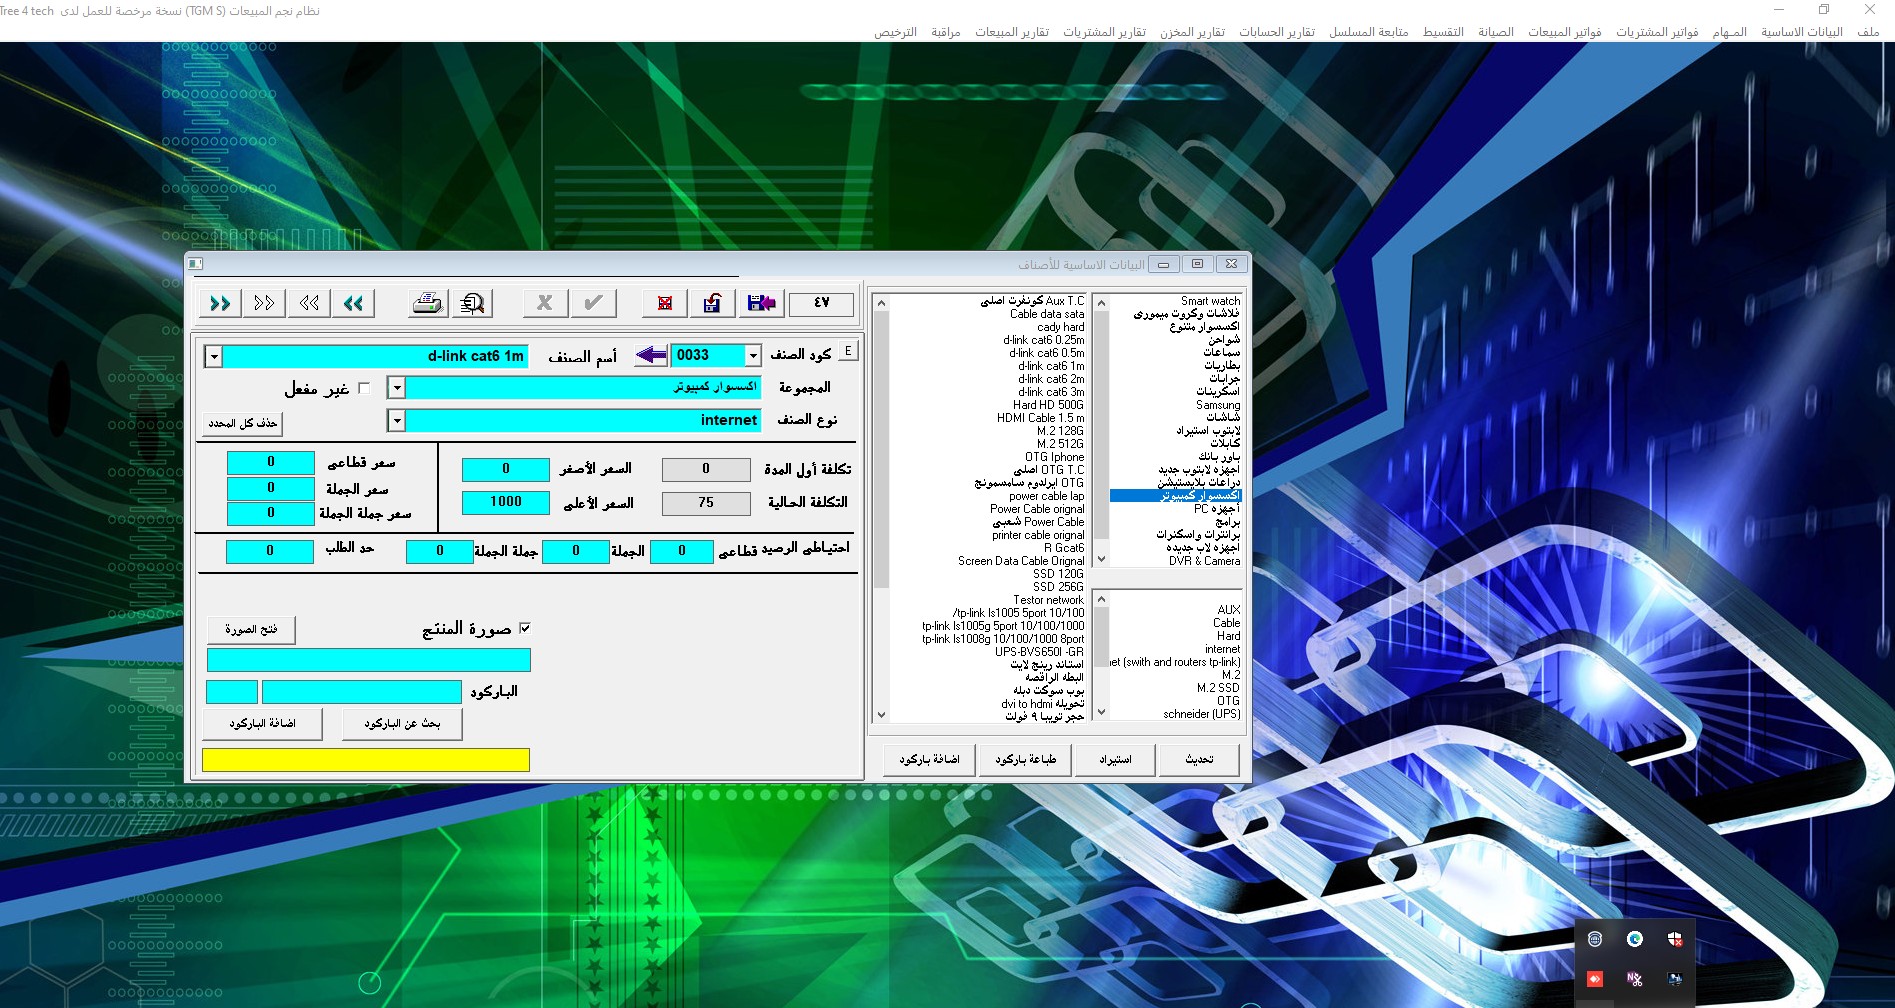1895x1008 pixels.
Task: Open the فواتير المبيعات menu
Action: (1565, 32)
